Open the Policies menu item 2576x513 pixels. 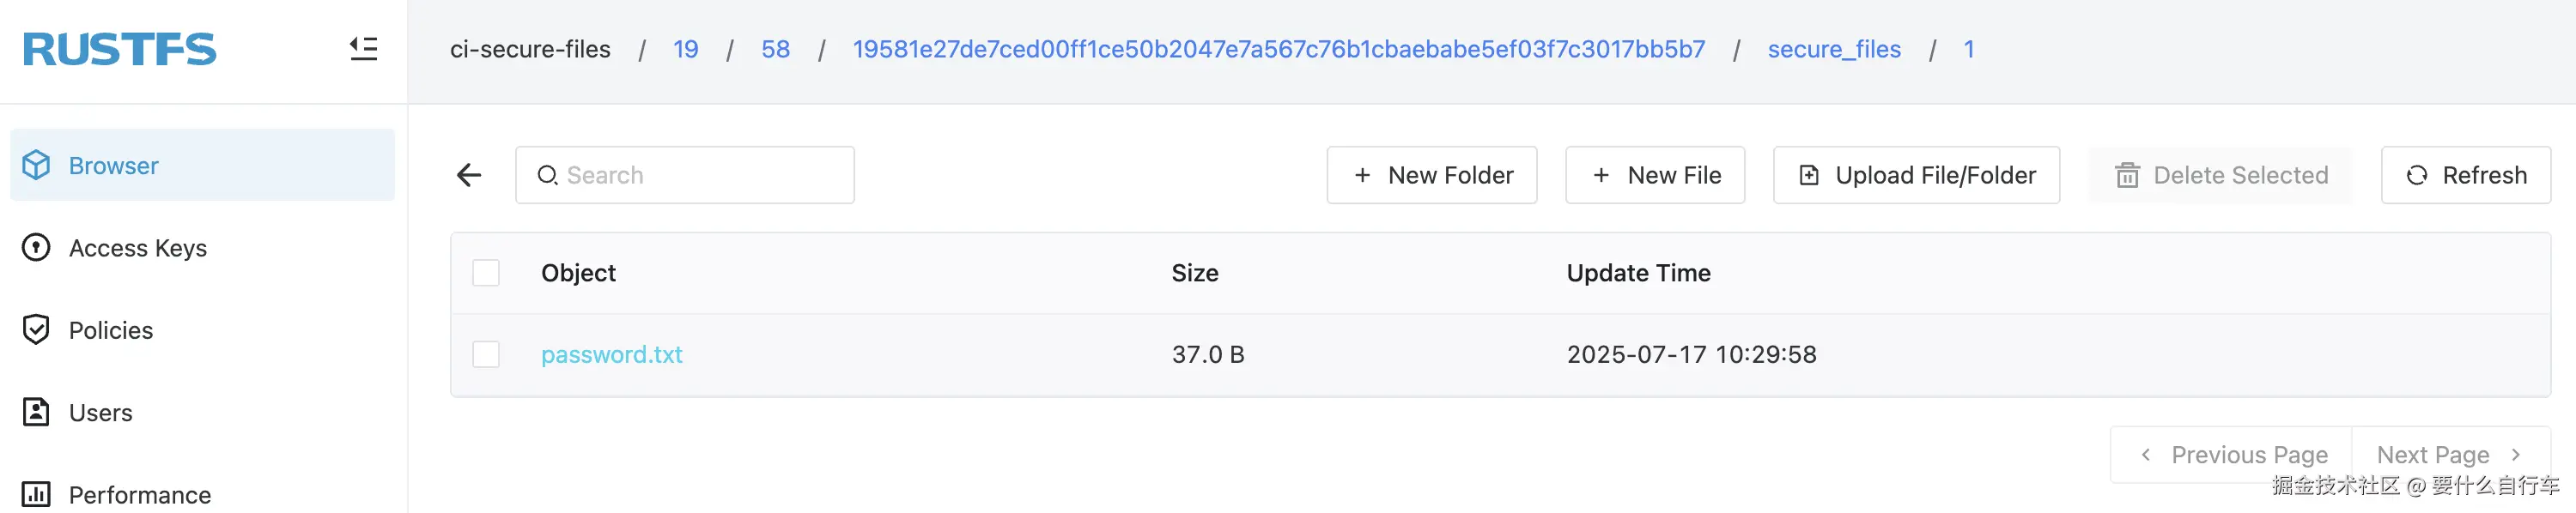(111, 330)
